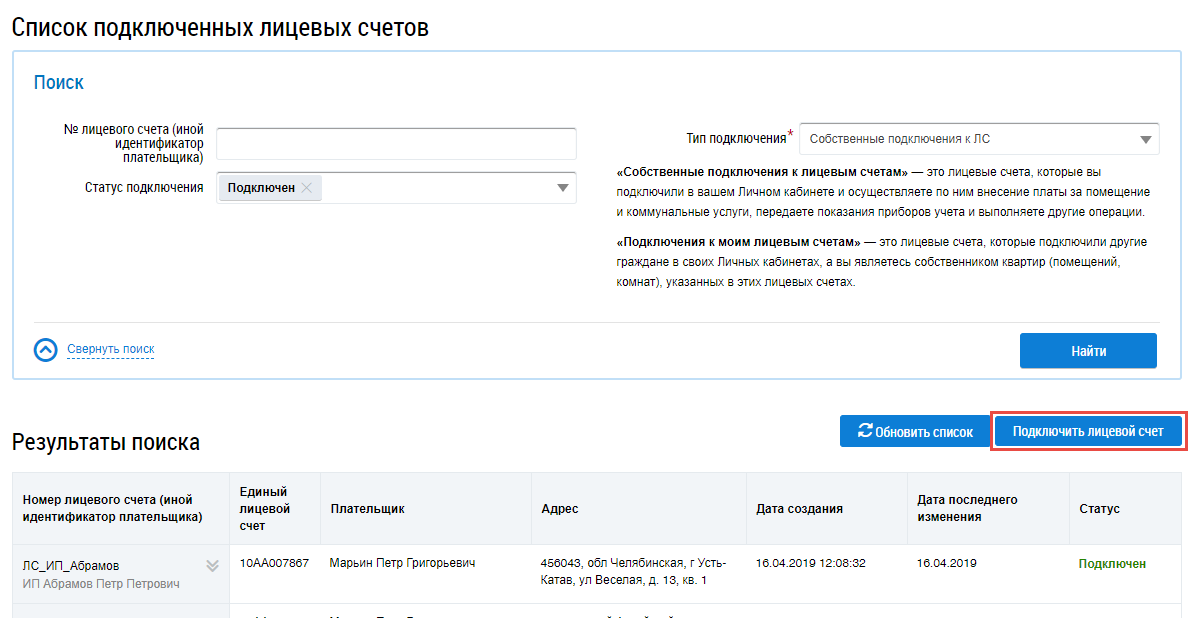
Task: Click the green "Подключен" status in the row
Action: (x=1112, y=564)
